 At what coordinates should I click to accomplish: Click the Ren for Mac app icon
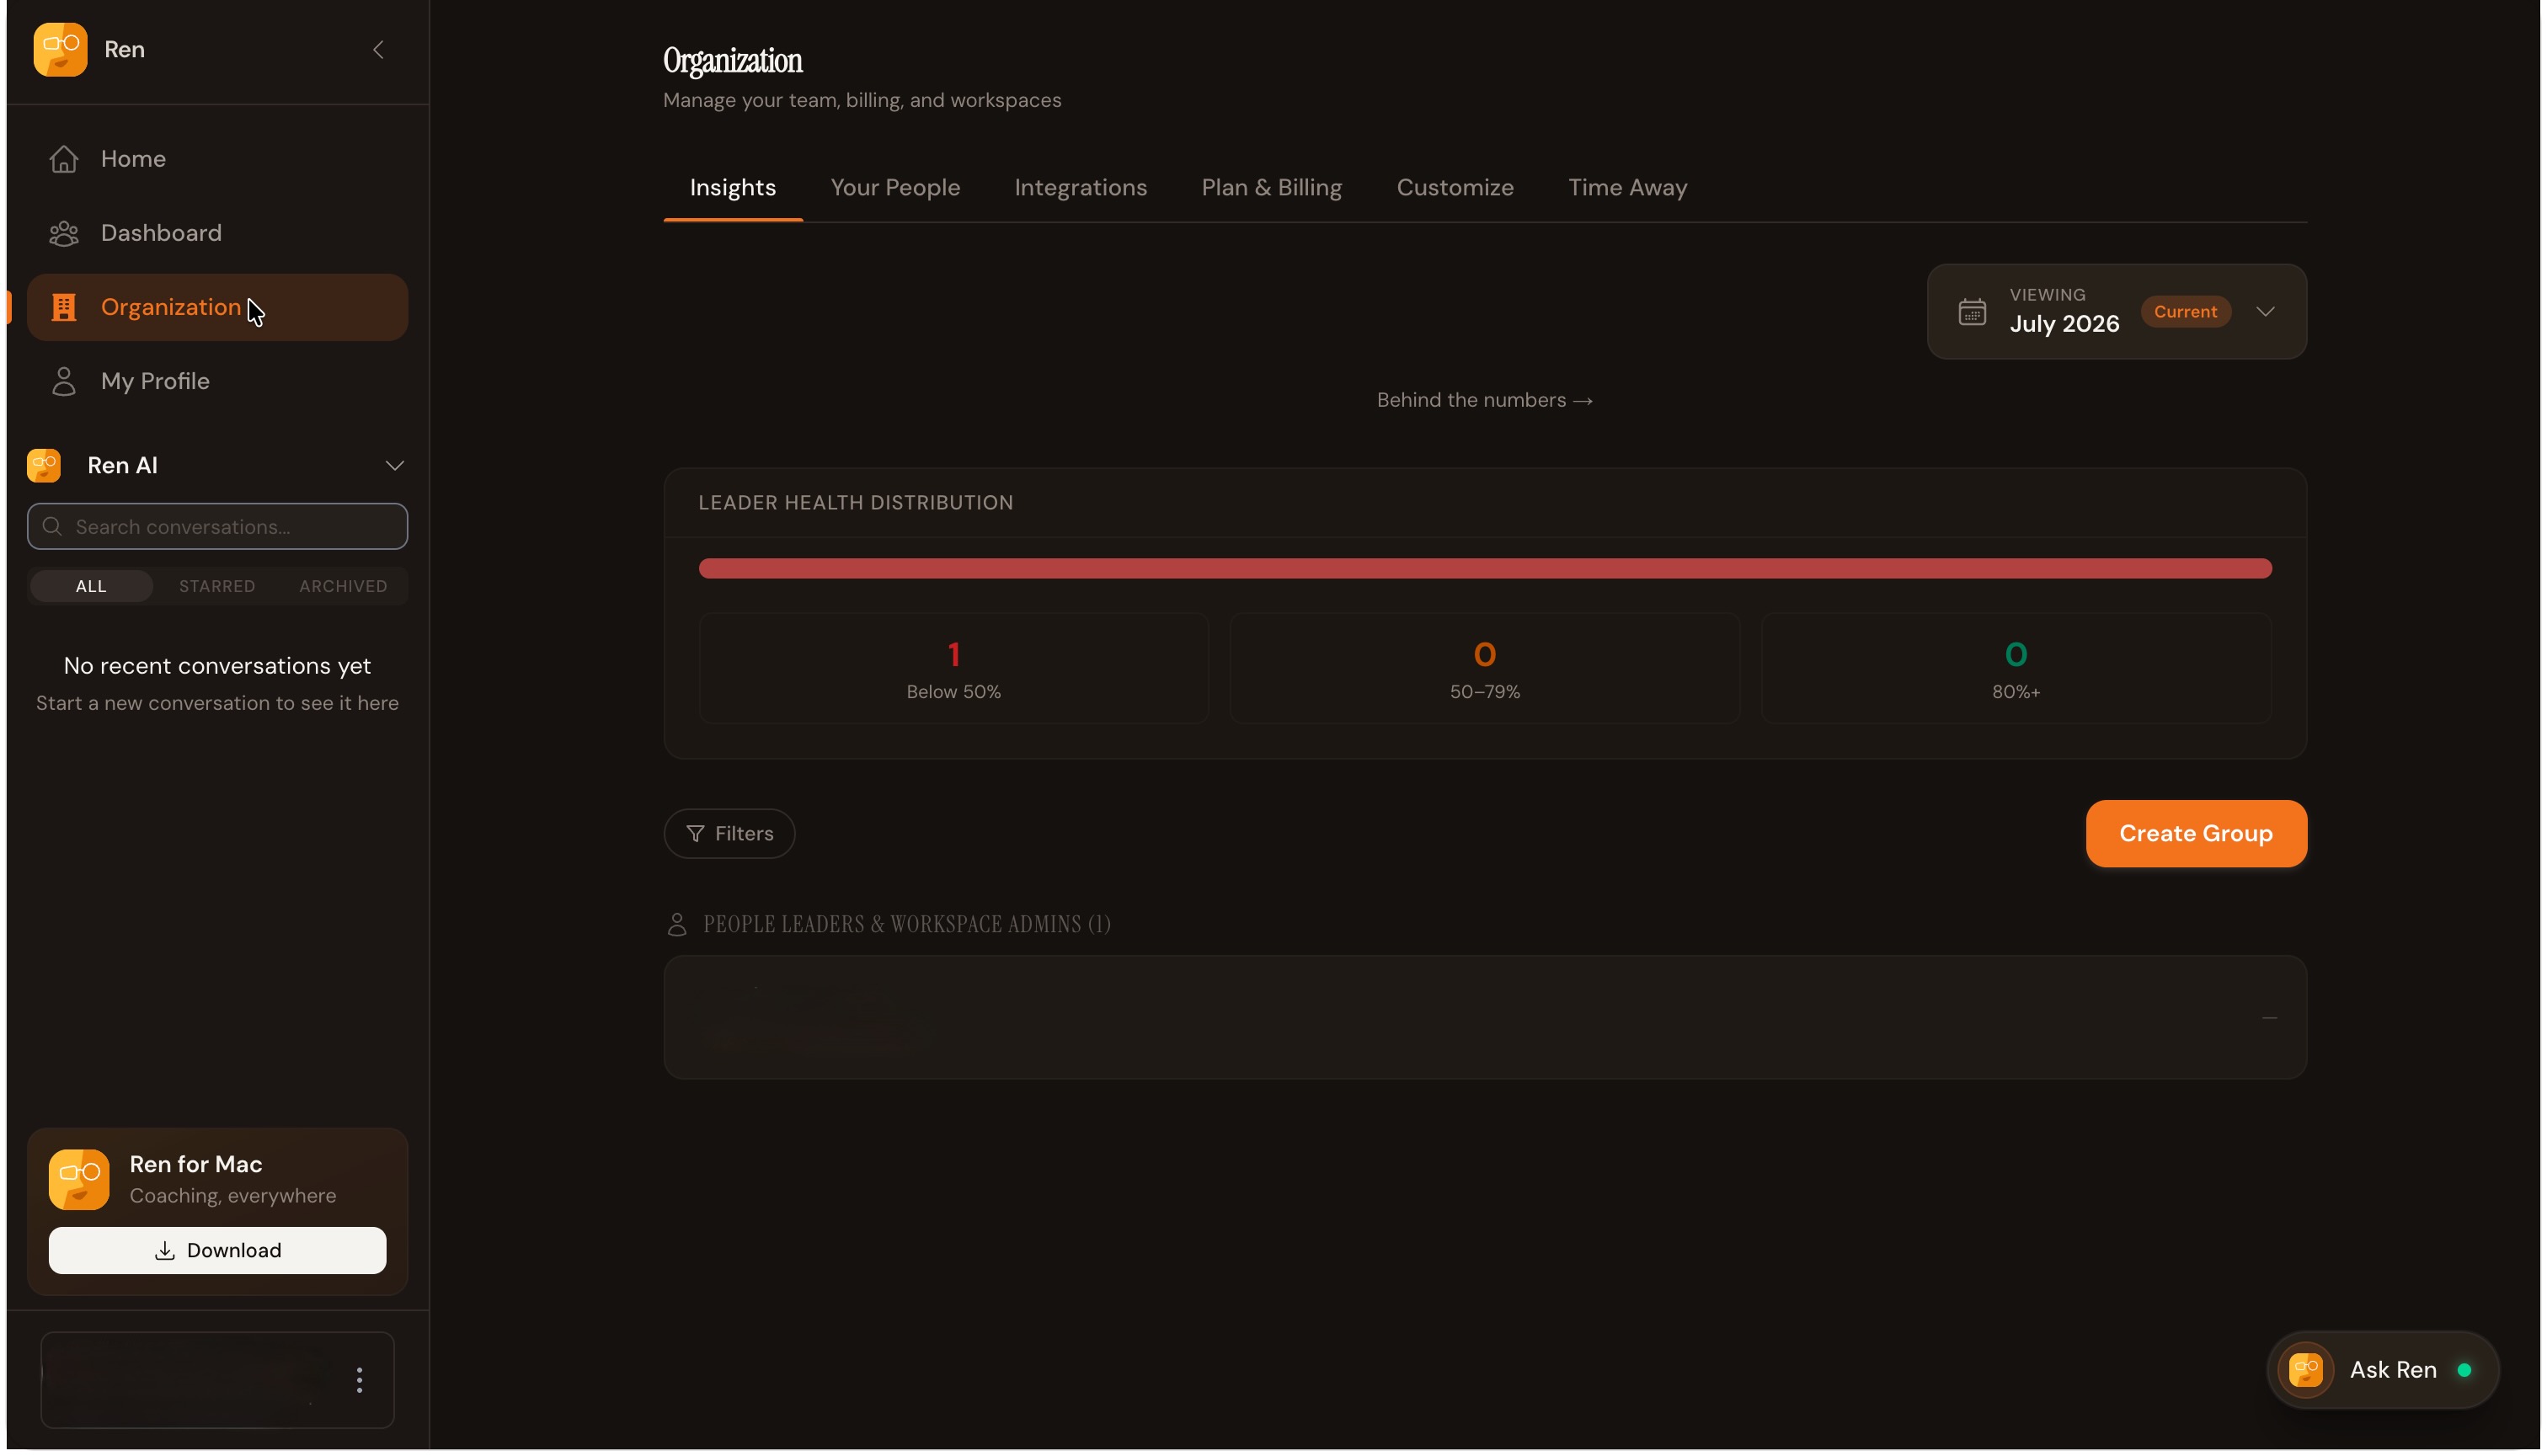click(79, 1181)
